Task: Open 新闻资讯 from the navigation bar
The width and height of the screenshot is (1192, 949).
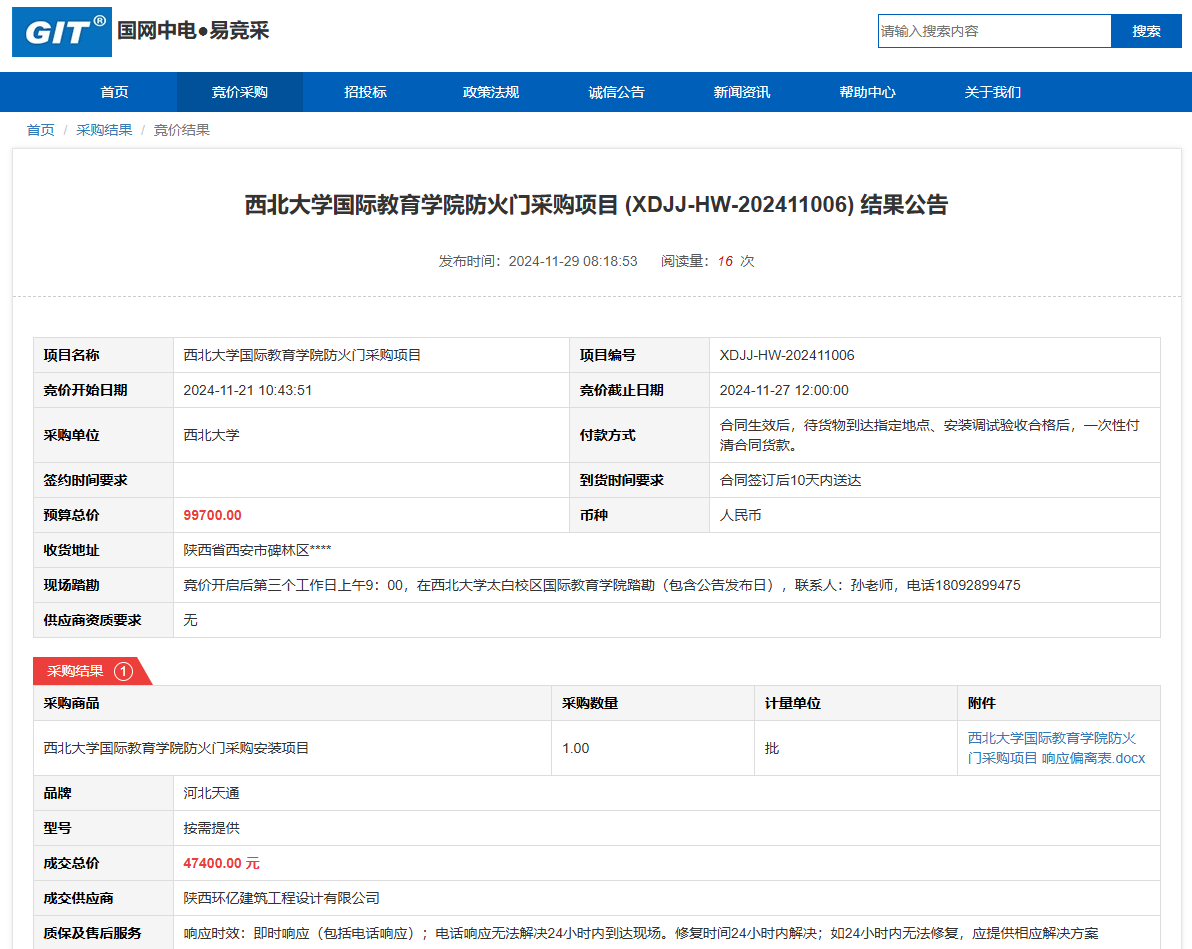Action: click(741, 92)
